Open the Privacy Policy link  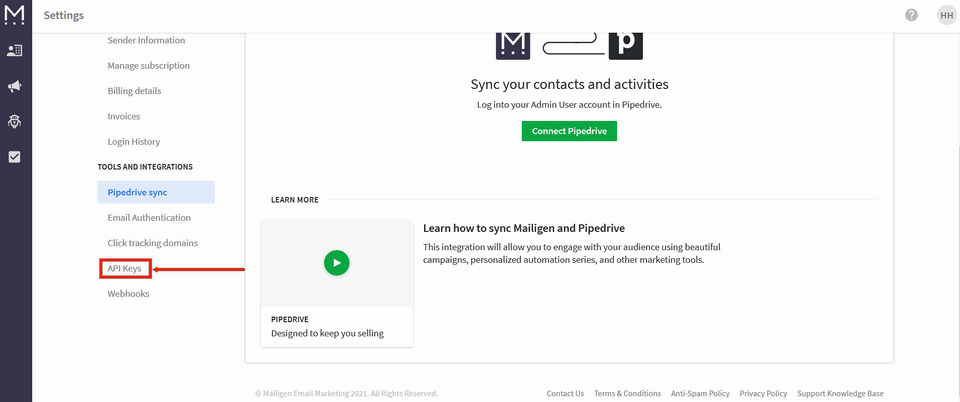(x=763, y=393)
